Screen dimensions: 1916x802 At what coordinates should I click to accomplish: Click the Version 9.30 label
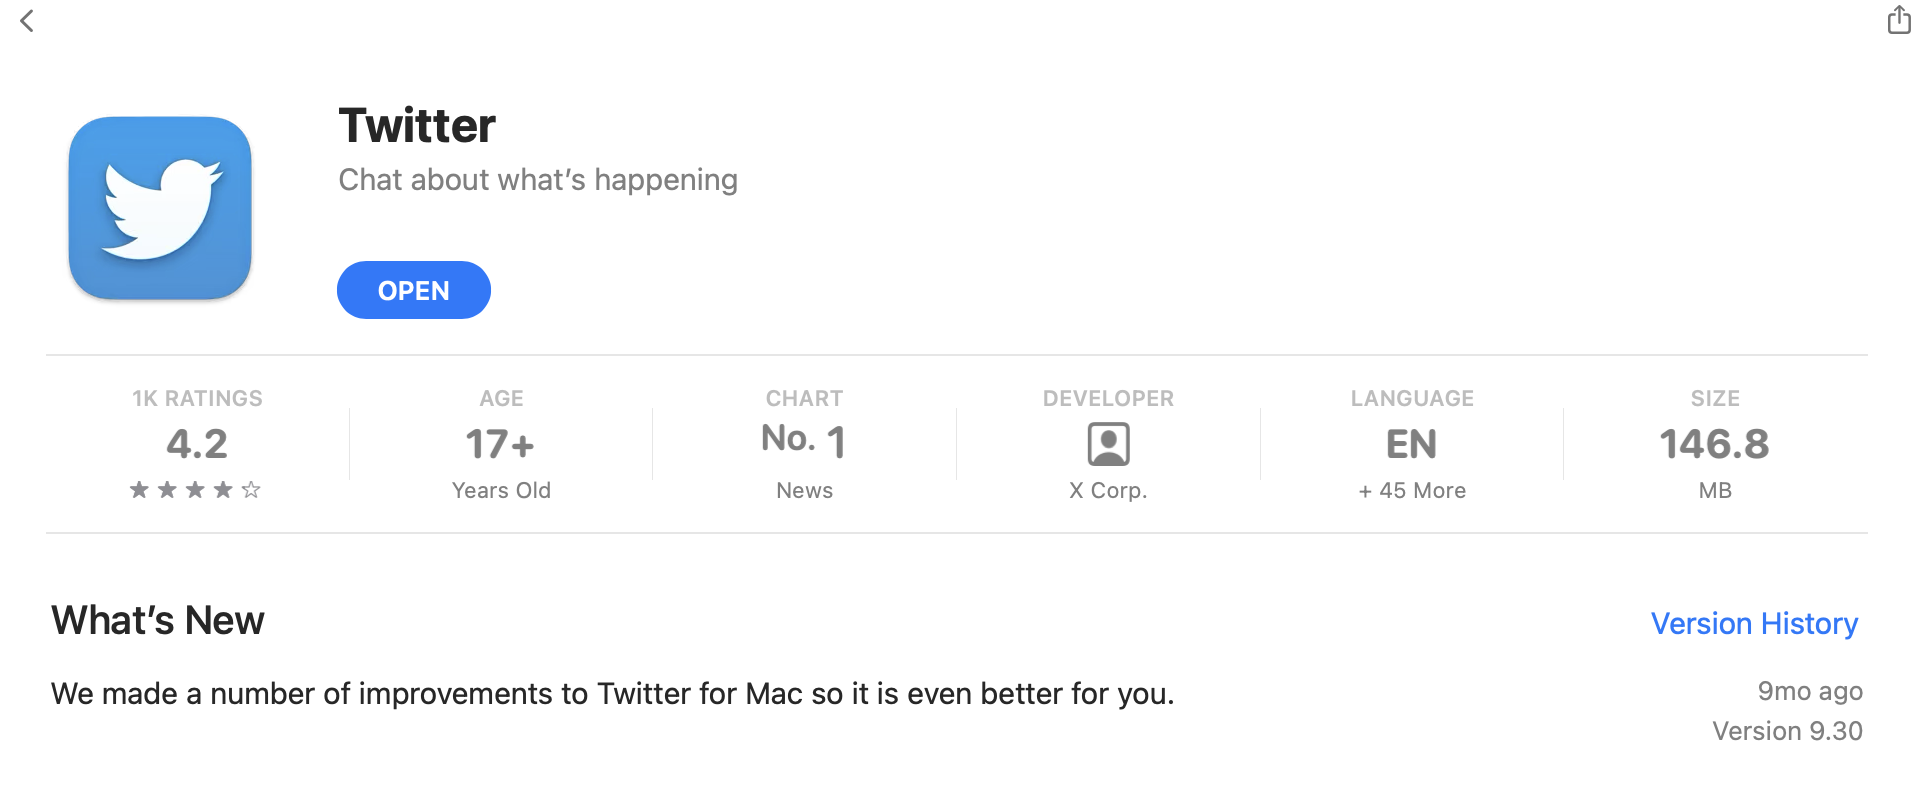coord(1787,731)
